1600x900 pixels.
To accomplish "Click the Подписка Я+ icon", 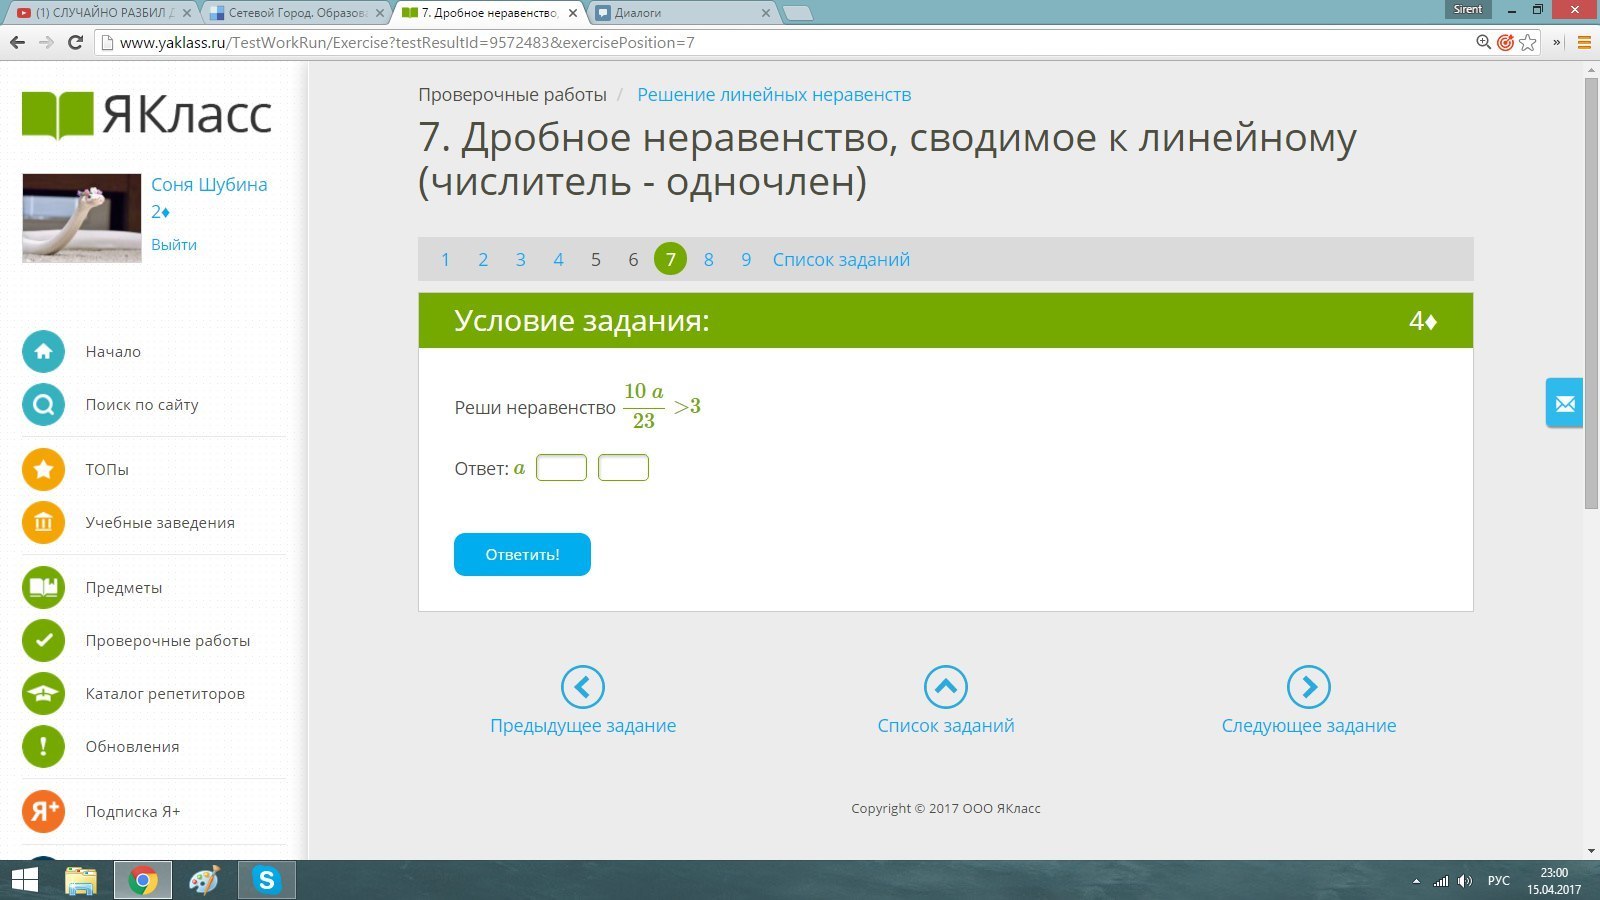I will pos(43,811).
